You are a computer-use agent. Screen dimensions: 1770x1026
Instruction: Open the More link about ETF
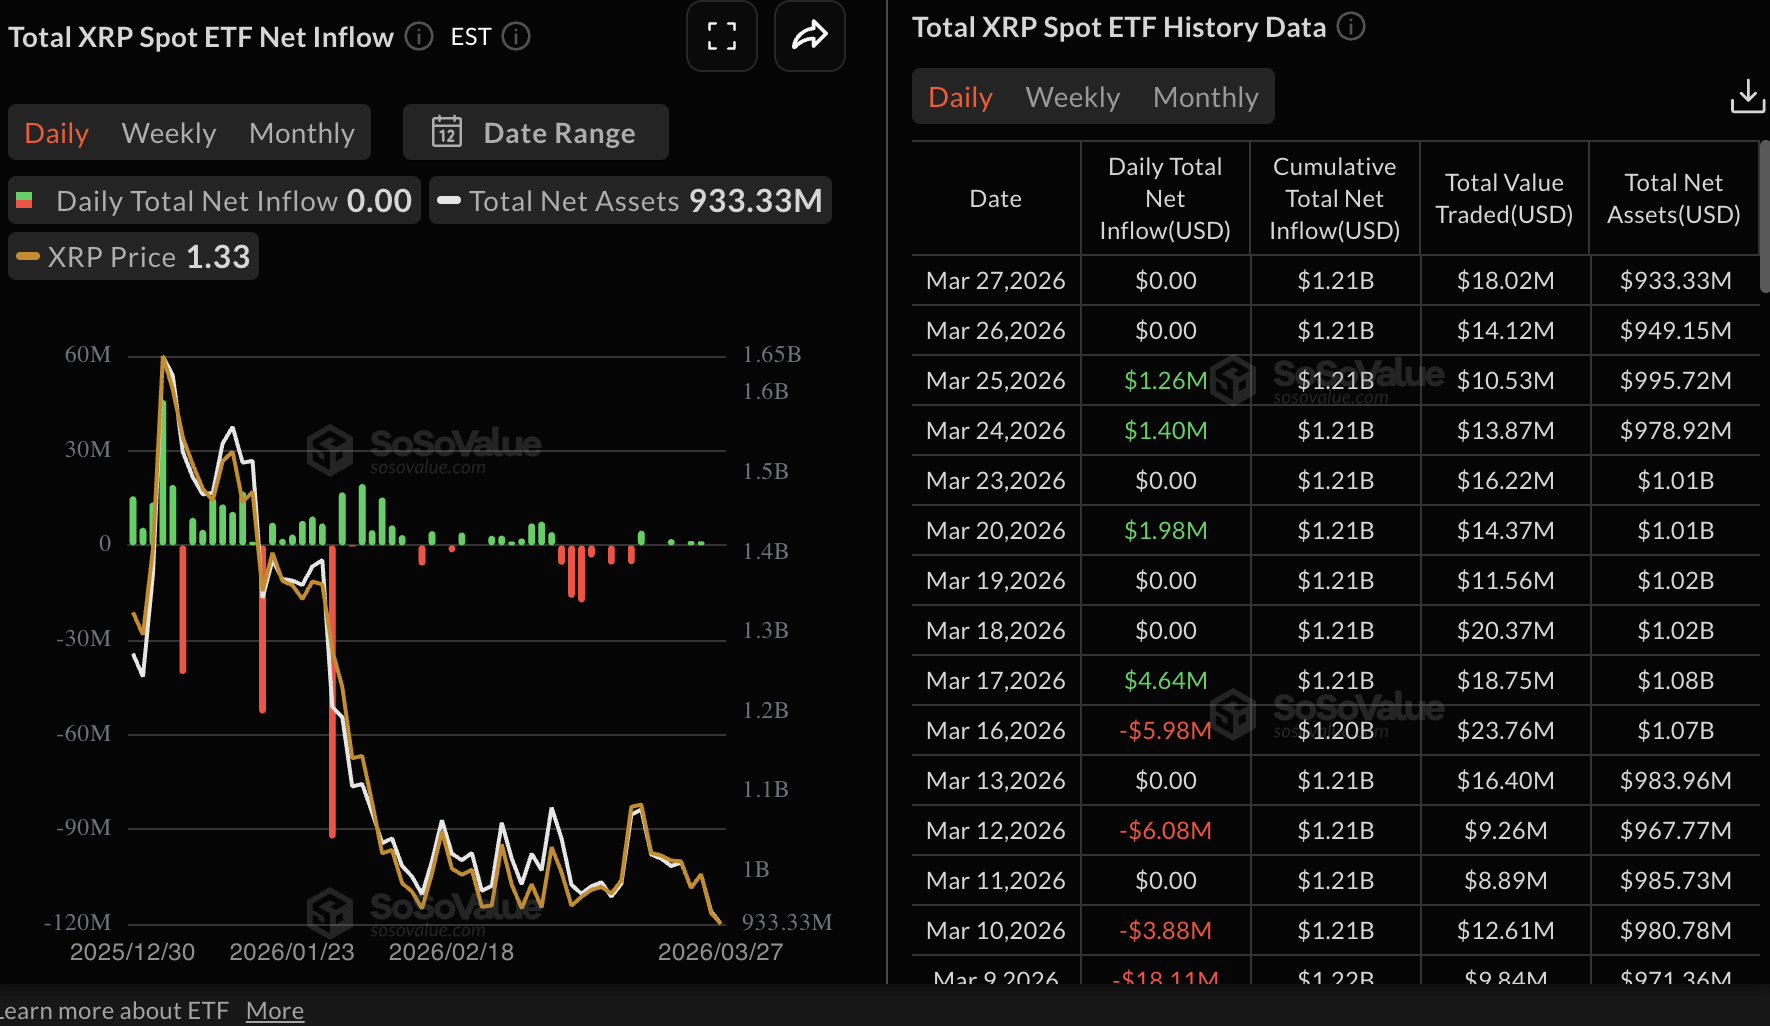275,1011
